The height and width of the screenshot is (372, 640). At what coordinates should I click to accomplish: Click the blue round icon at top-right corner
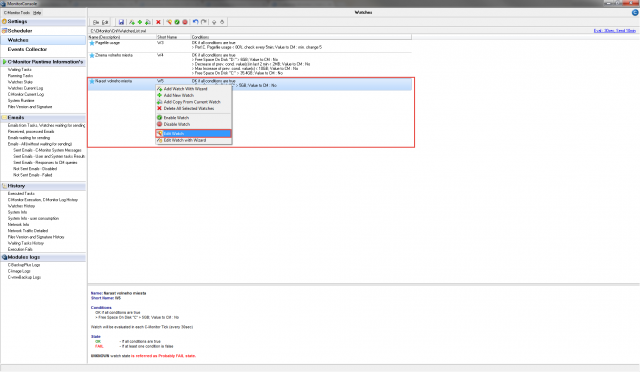pos(635,13)
